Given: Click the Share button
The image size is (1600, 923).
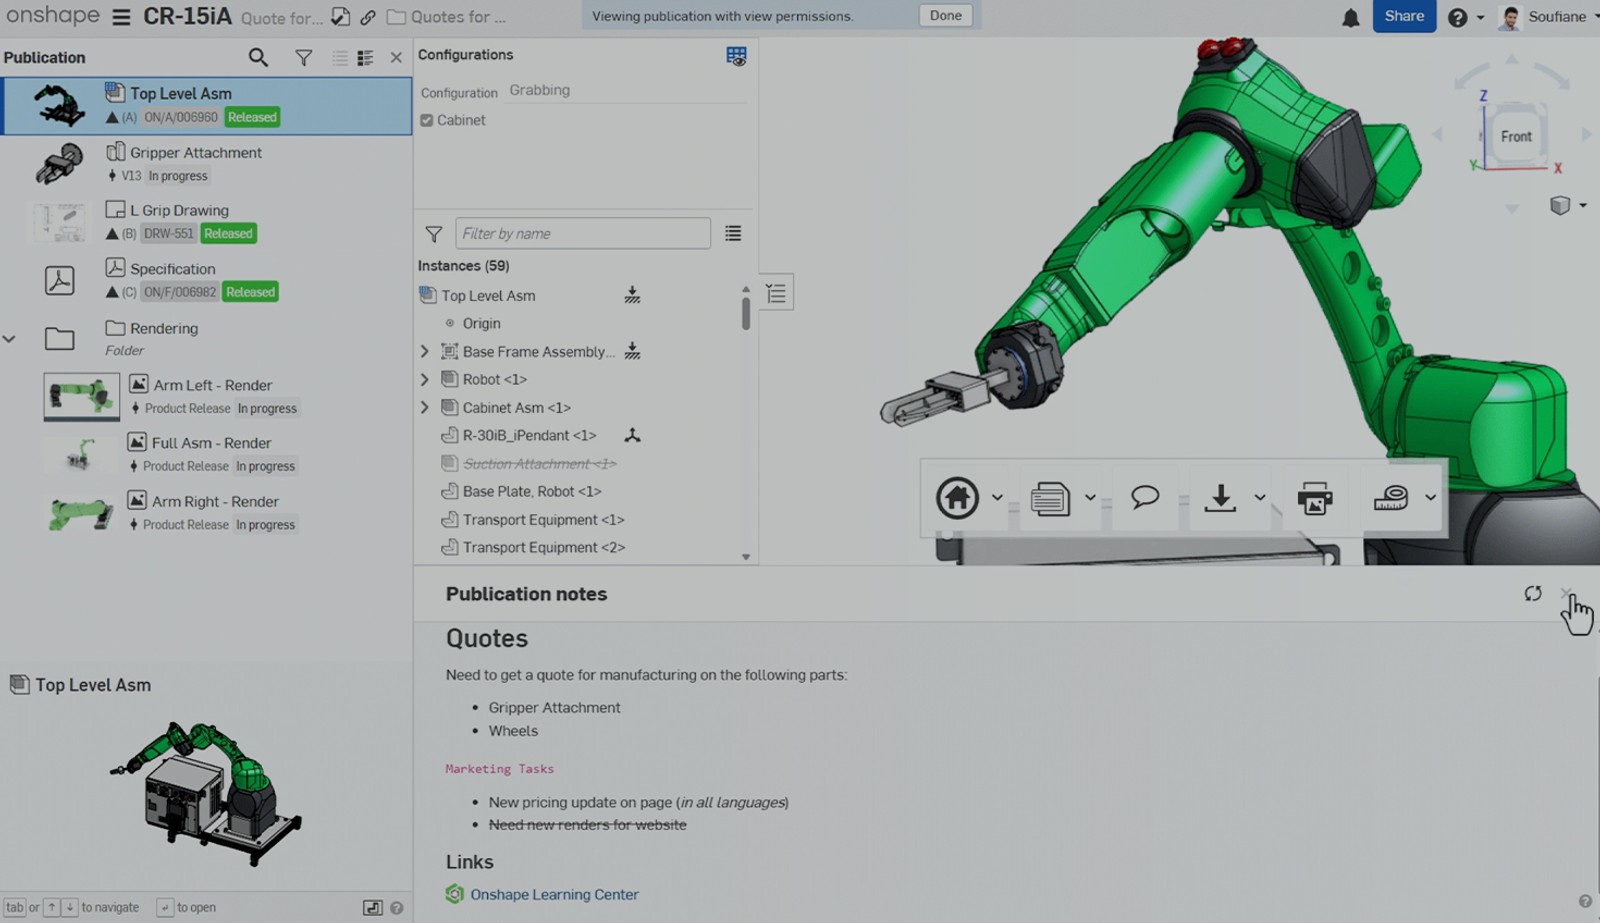Looking at the screenshot, I should tap(1404, 16).
